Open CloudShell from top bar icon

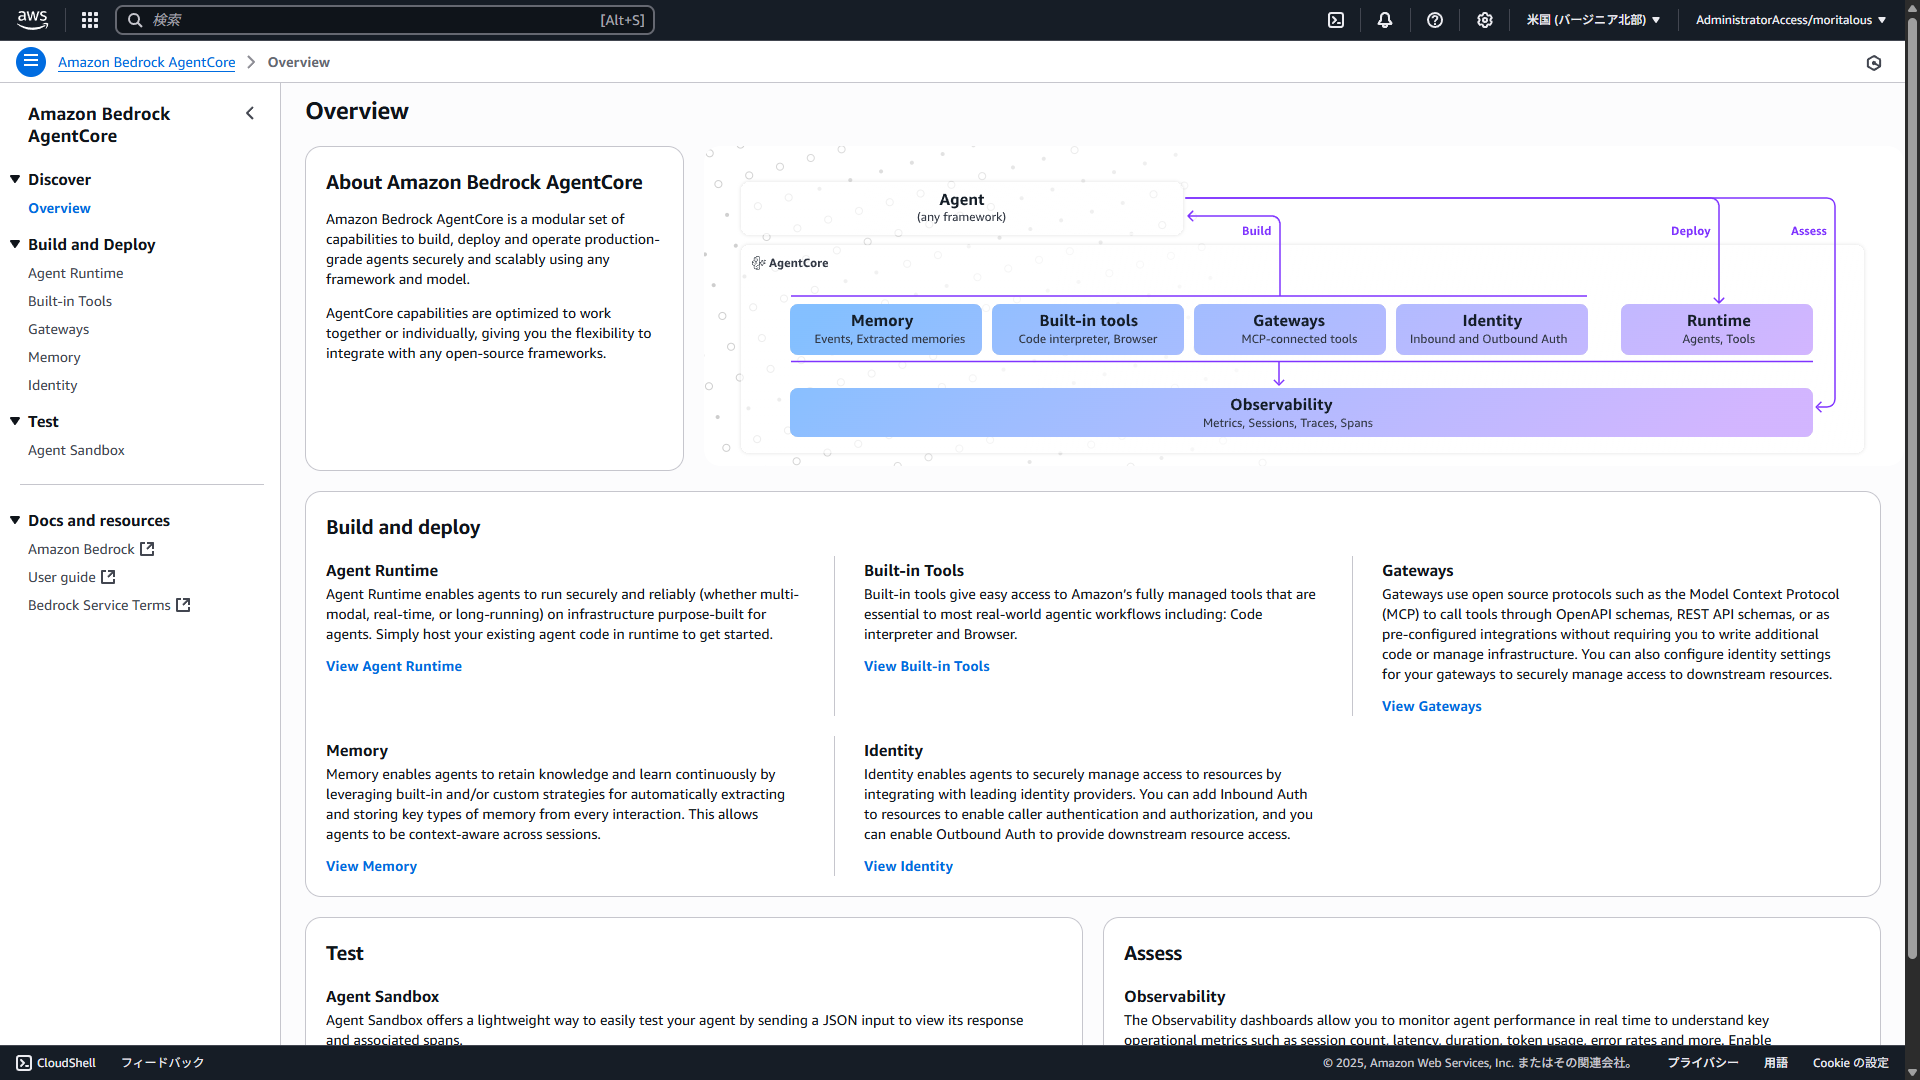[x=1336, y=20]
